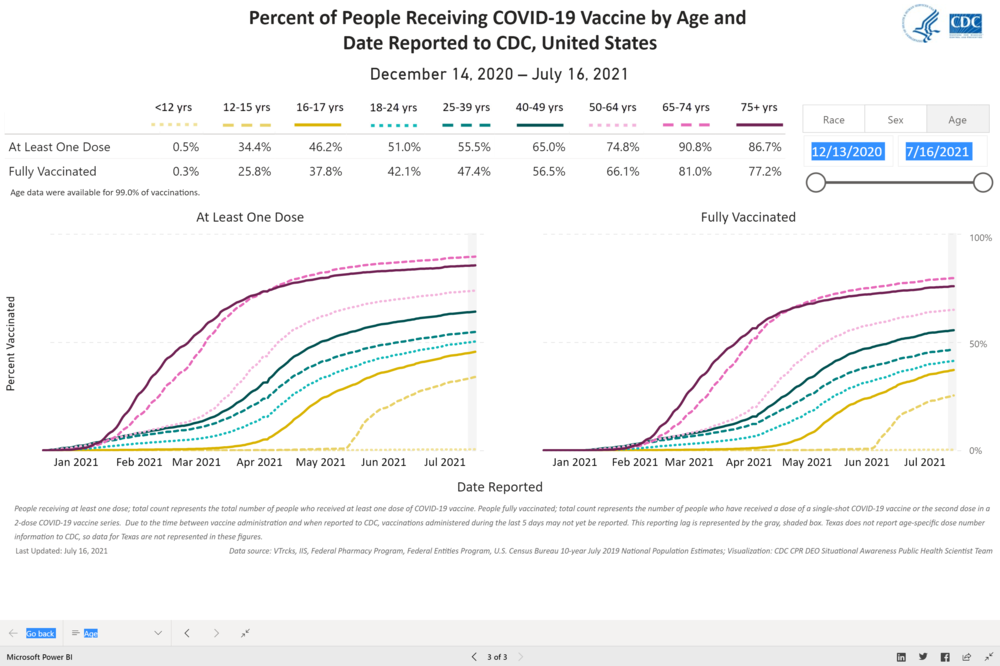Go to the previous page in the toolbar
Image resolution: width=1000 pixels, height=666 pixels.
click(x=186, y=633)
